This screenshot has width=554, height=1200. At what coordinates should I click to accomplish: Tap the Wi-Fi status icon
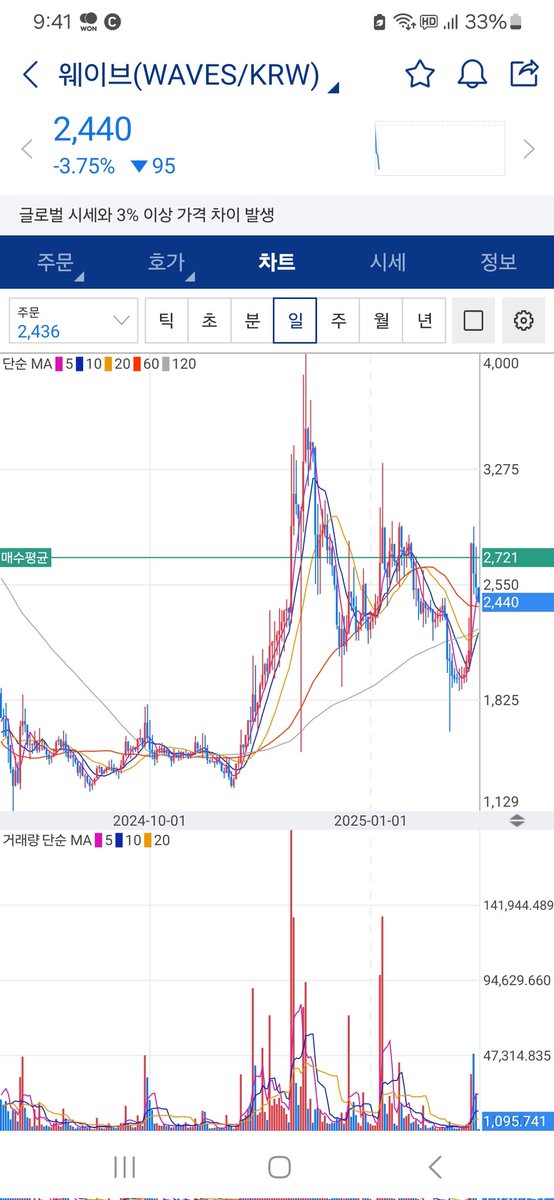[404, 21]
